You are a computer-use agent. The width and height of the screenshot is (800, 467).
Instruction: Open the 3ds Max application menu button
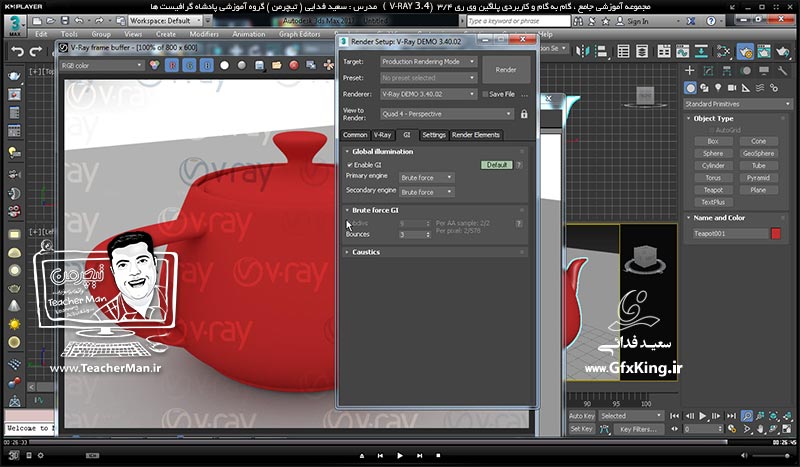pyautogui.click(x=15, y=24)
